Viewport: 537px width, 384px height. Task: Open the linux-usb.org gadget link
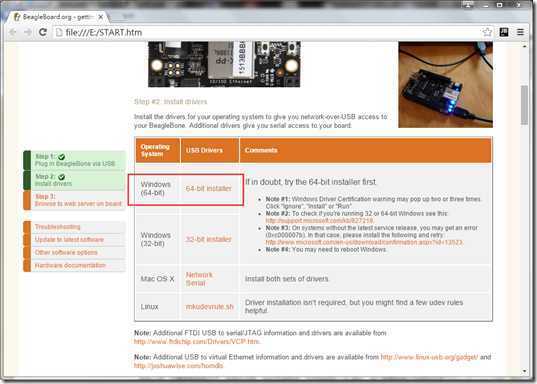[429, 357]
